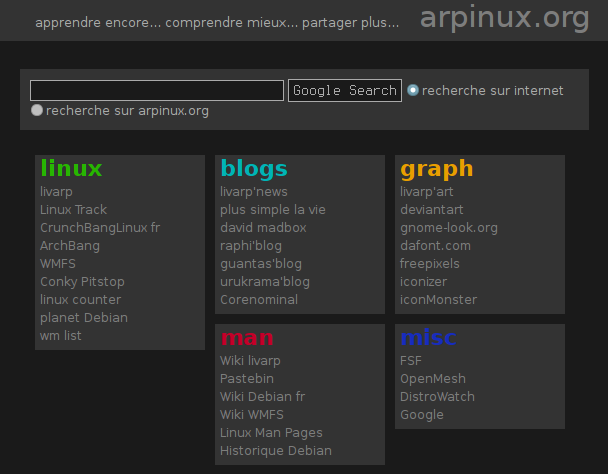
Task: Click the red 'man' heading
Action: pyautogui.click(x=247, y=338)
